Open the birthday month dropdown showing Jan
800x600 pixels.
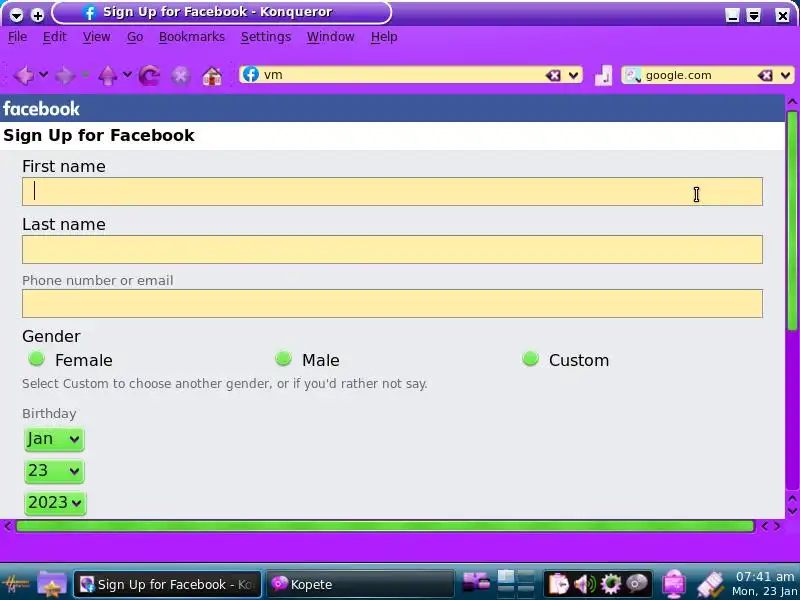click(x=54, y=439)
